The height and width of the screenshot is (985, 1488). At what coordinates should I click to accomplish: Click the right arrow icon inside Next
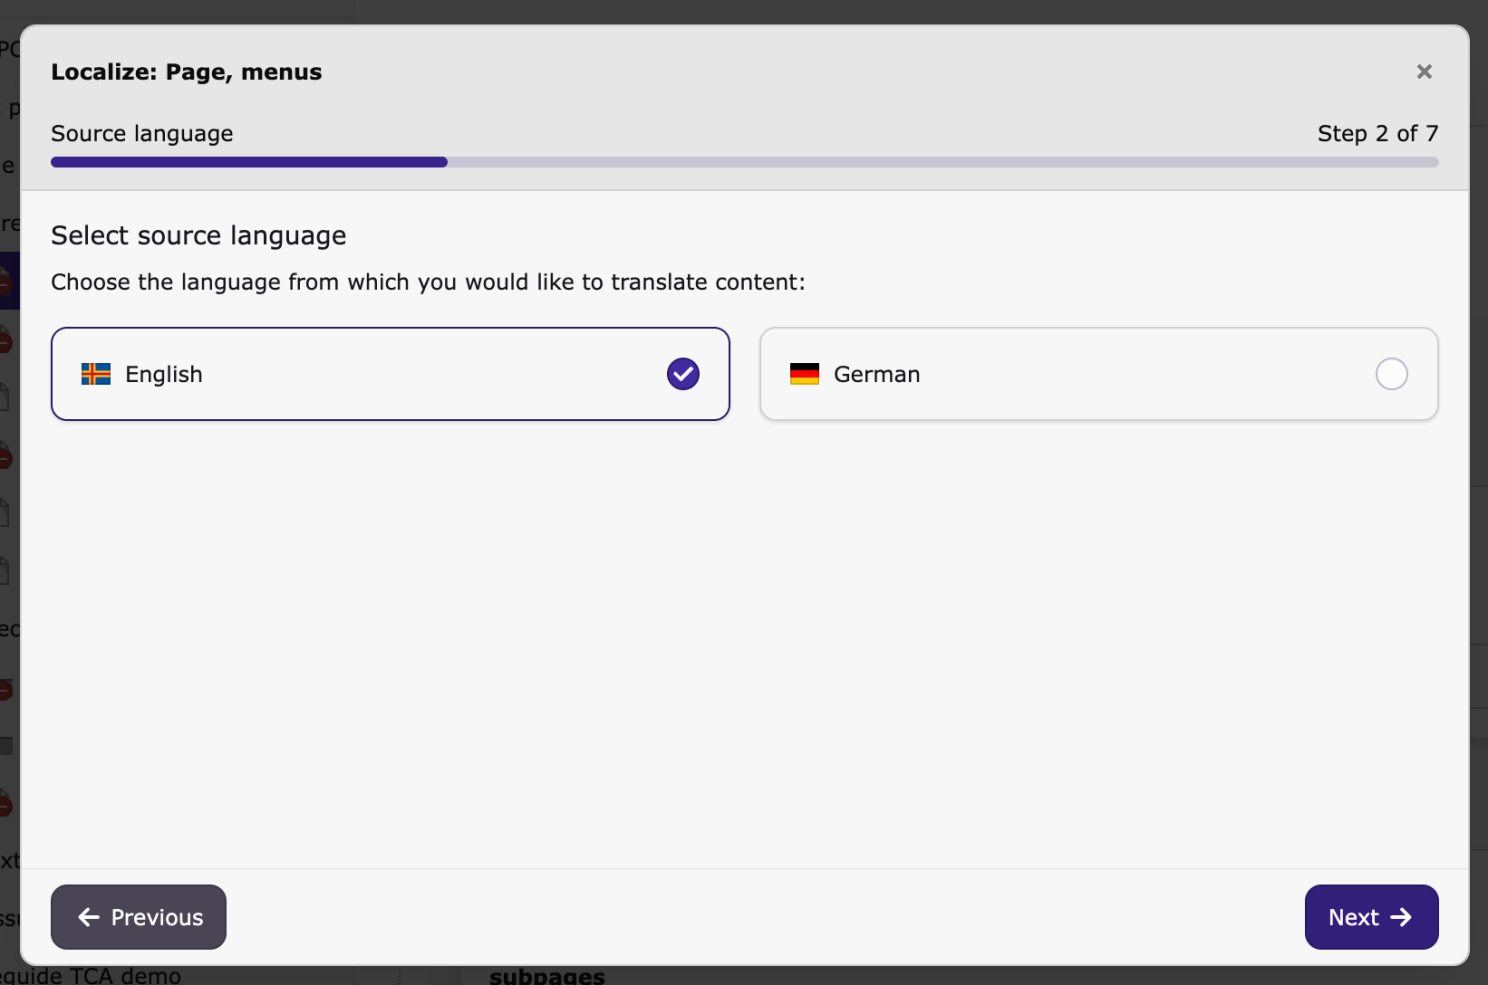pos(1401,917)
